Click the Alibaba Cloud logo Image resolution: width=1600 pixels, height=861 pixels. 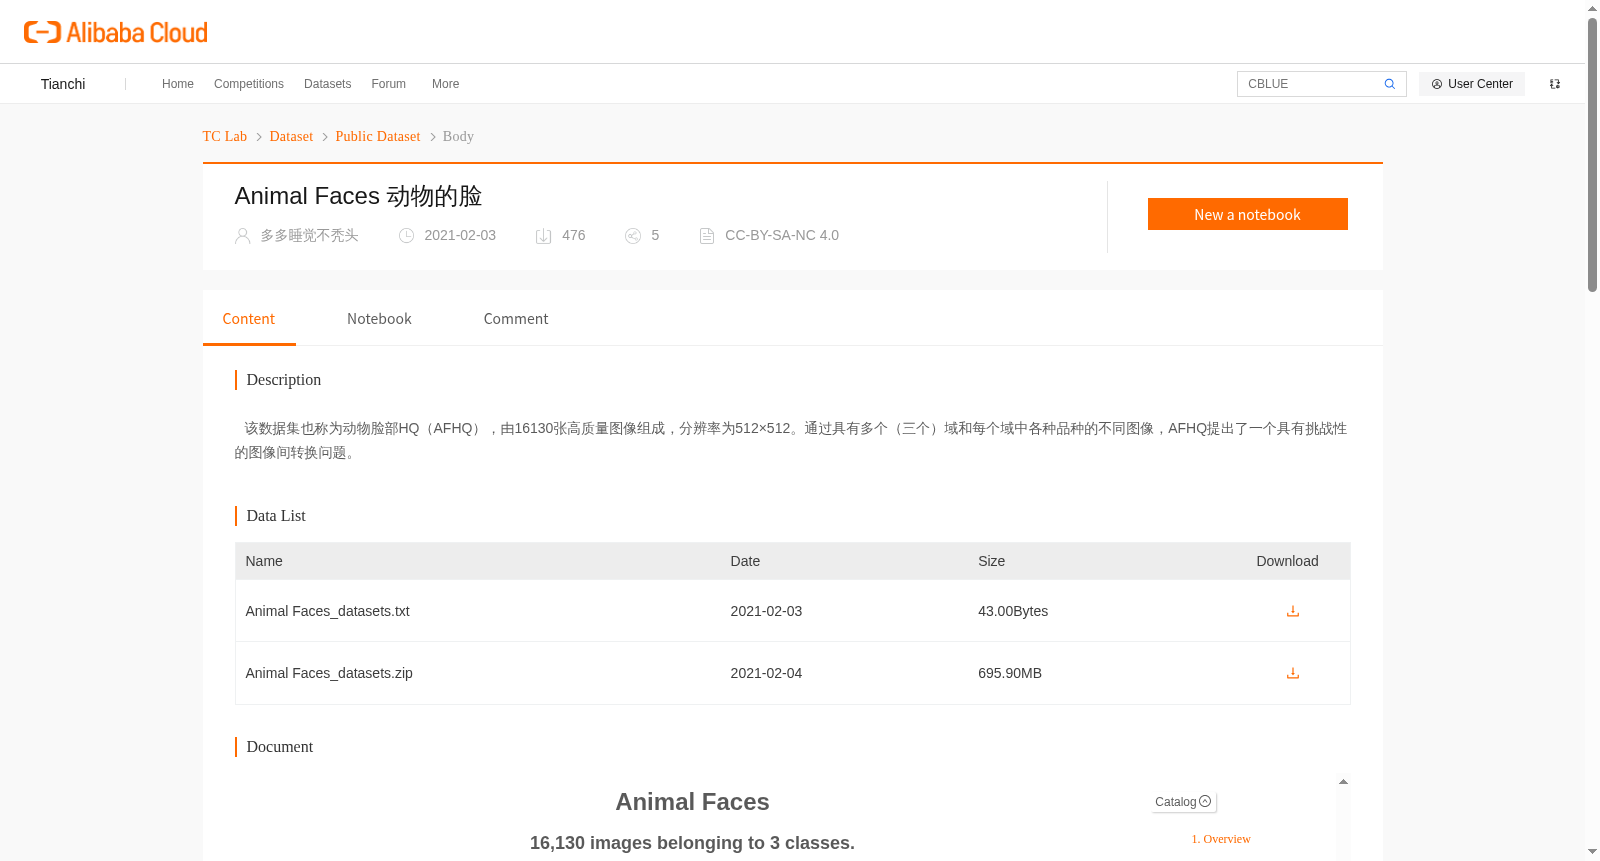click(116, 32)
